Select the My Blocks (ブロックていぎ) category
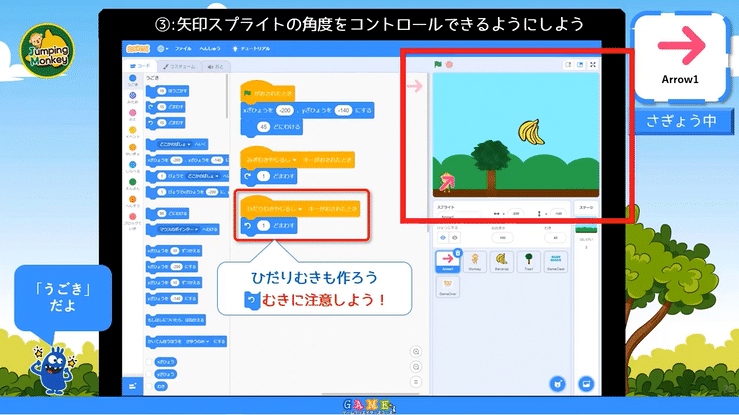 point(132,220)
